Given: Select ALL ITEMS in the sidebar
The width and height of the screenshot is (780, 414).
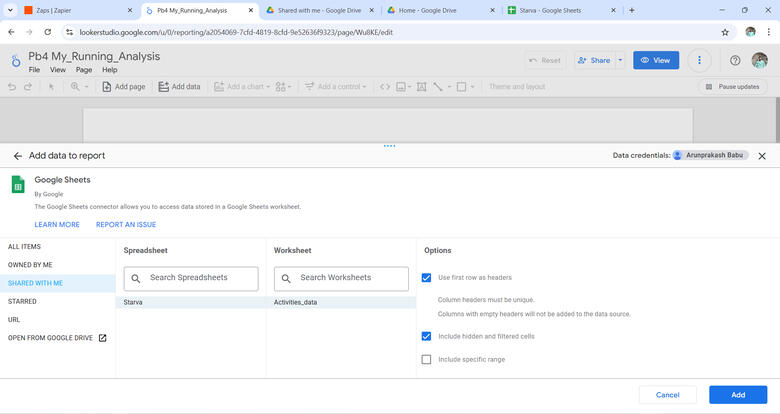Looking at the screenshot, I should coord(58,246).
